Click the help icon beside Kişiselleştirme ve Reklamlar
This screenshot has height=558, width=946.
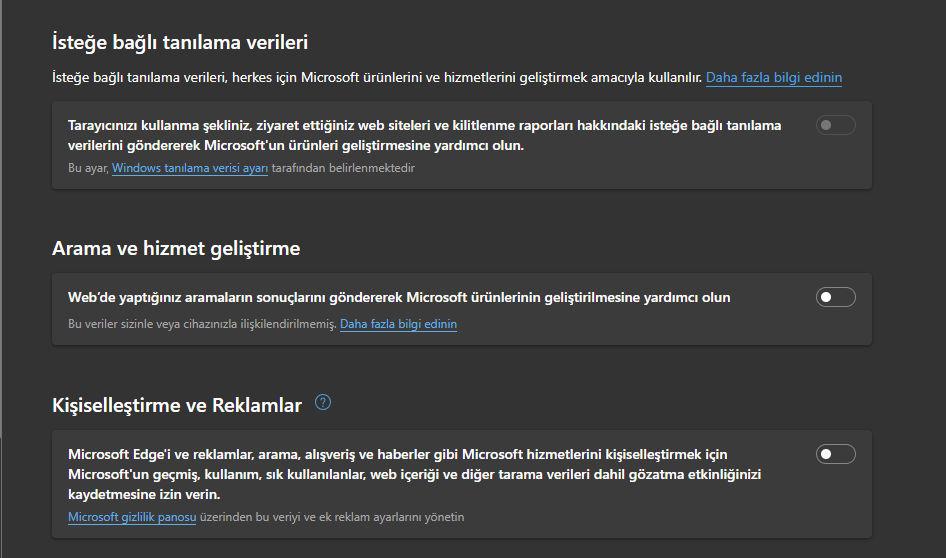pos(323,403)
